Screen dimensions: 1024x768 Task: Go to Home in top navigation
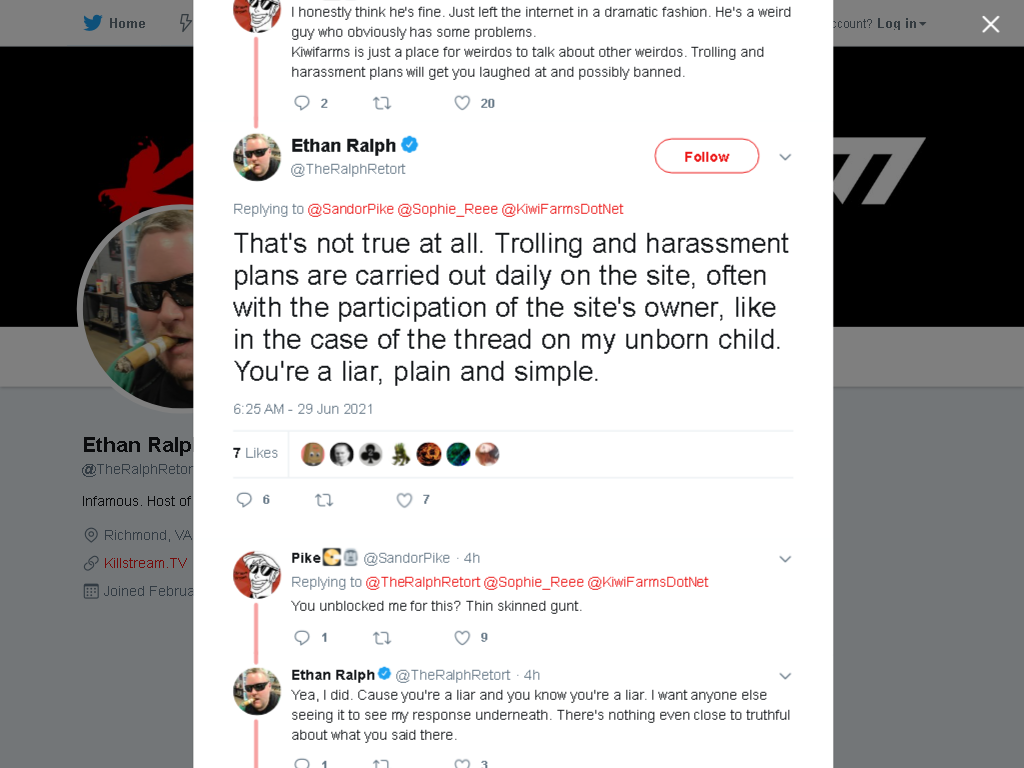[x=127, y=24]
